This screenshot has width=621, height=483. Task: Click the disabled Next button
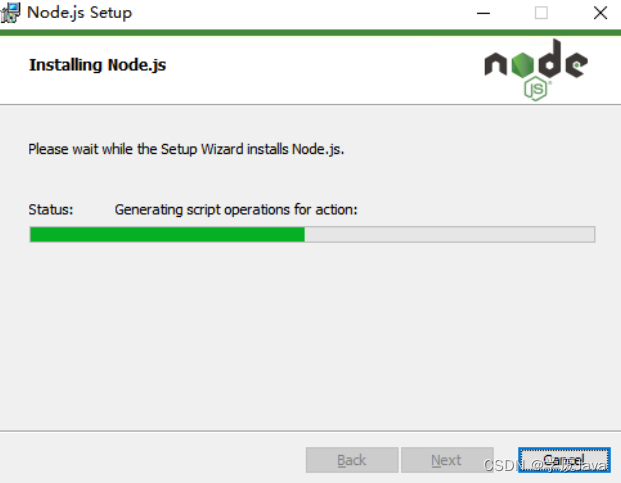(447, 460)
